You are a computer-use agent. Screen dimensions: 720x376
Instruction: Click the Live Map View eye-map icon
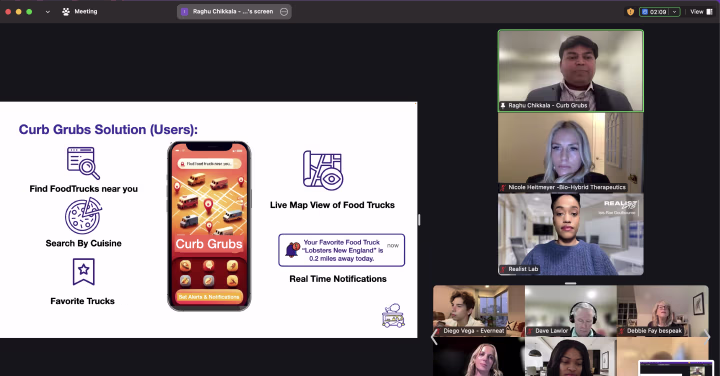coord(323,170)
